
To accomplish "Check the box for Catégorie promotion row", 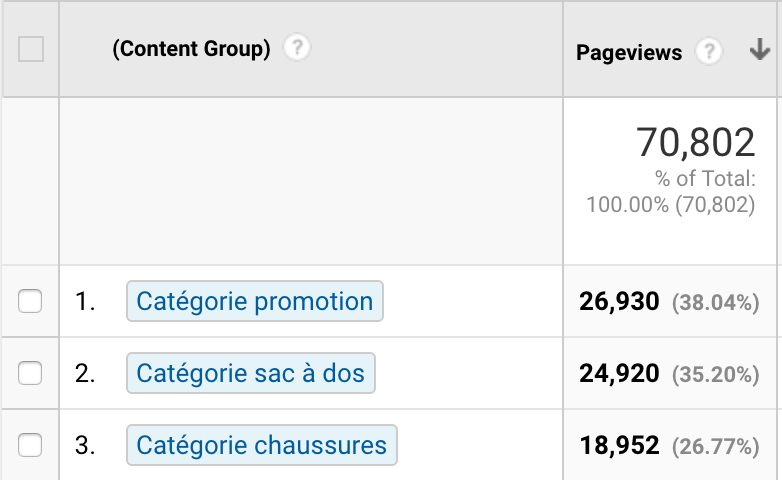I will pos(30,301).
